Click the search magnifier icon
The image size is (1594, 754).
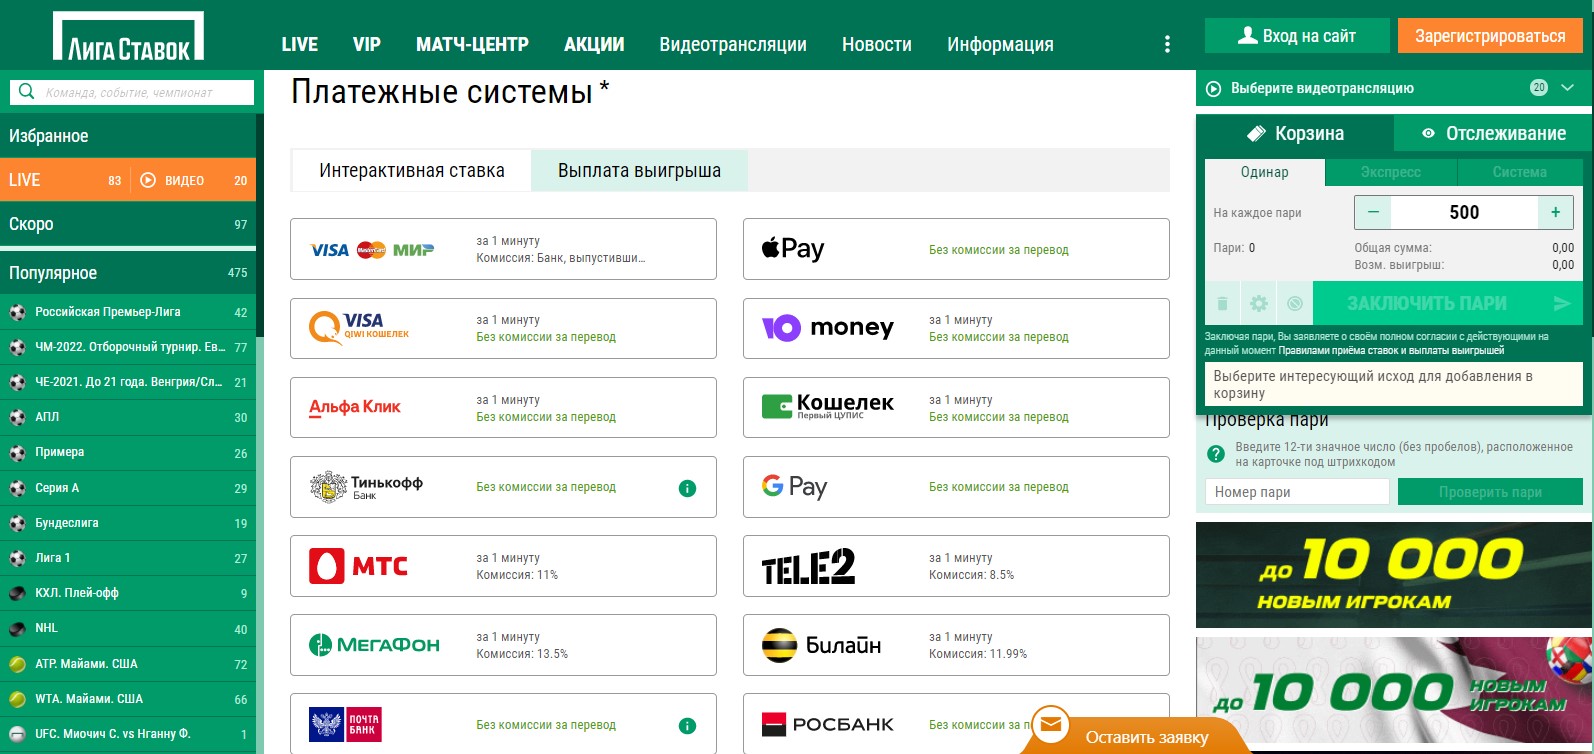(x=27, y=92)
